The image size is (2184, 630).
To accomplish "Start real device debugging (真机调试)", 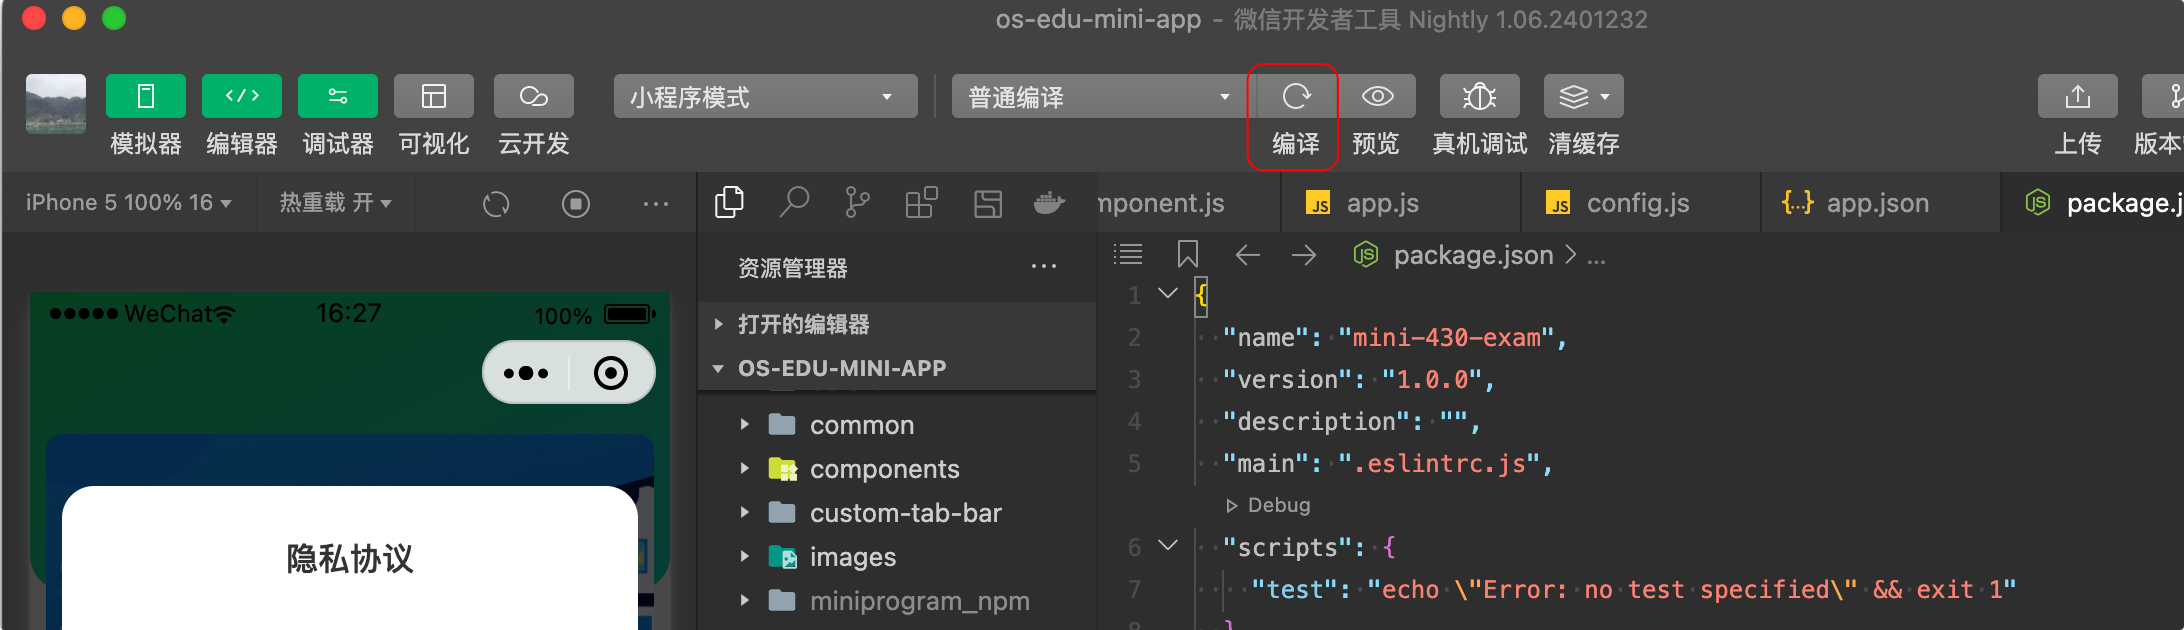I will point(1480,96).
